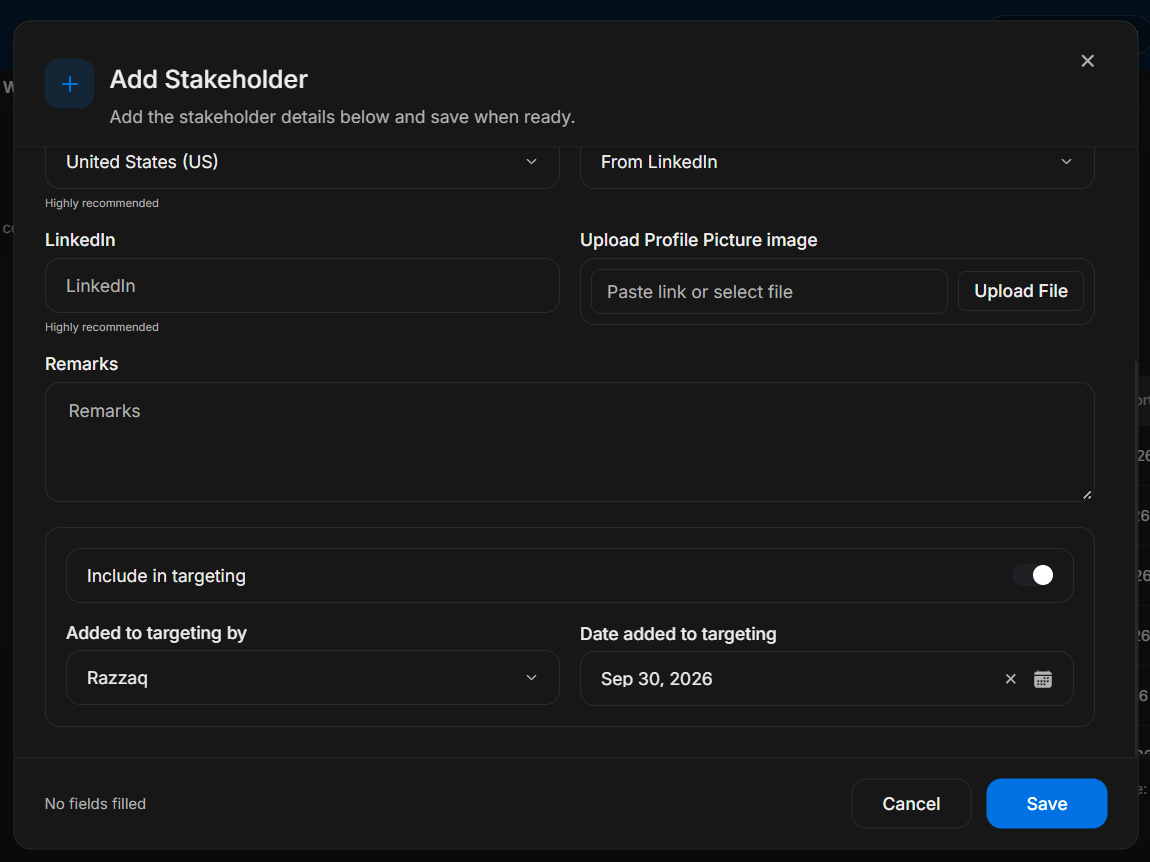Click into the Remarks text area

570,442
